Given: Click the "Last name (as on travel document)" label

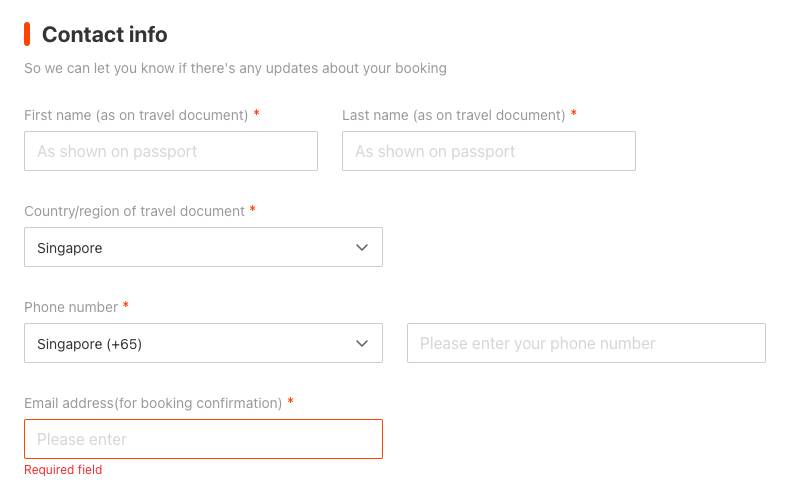Looking at the screenshot, I should tap(453, 115).
